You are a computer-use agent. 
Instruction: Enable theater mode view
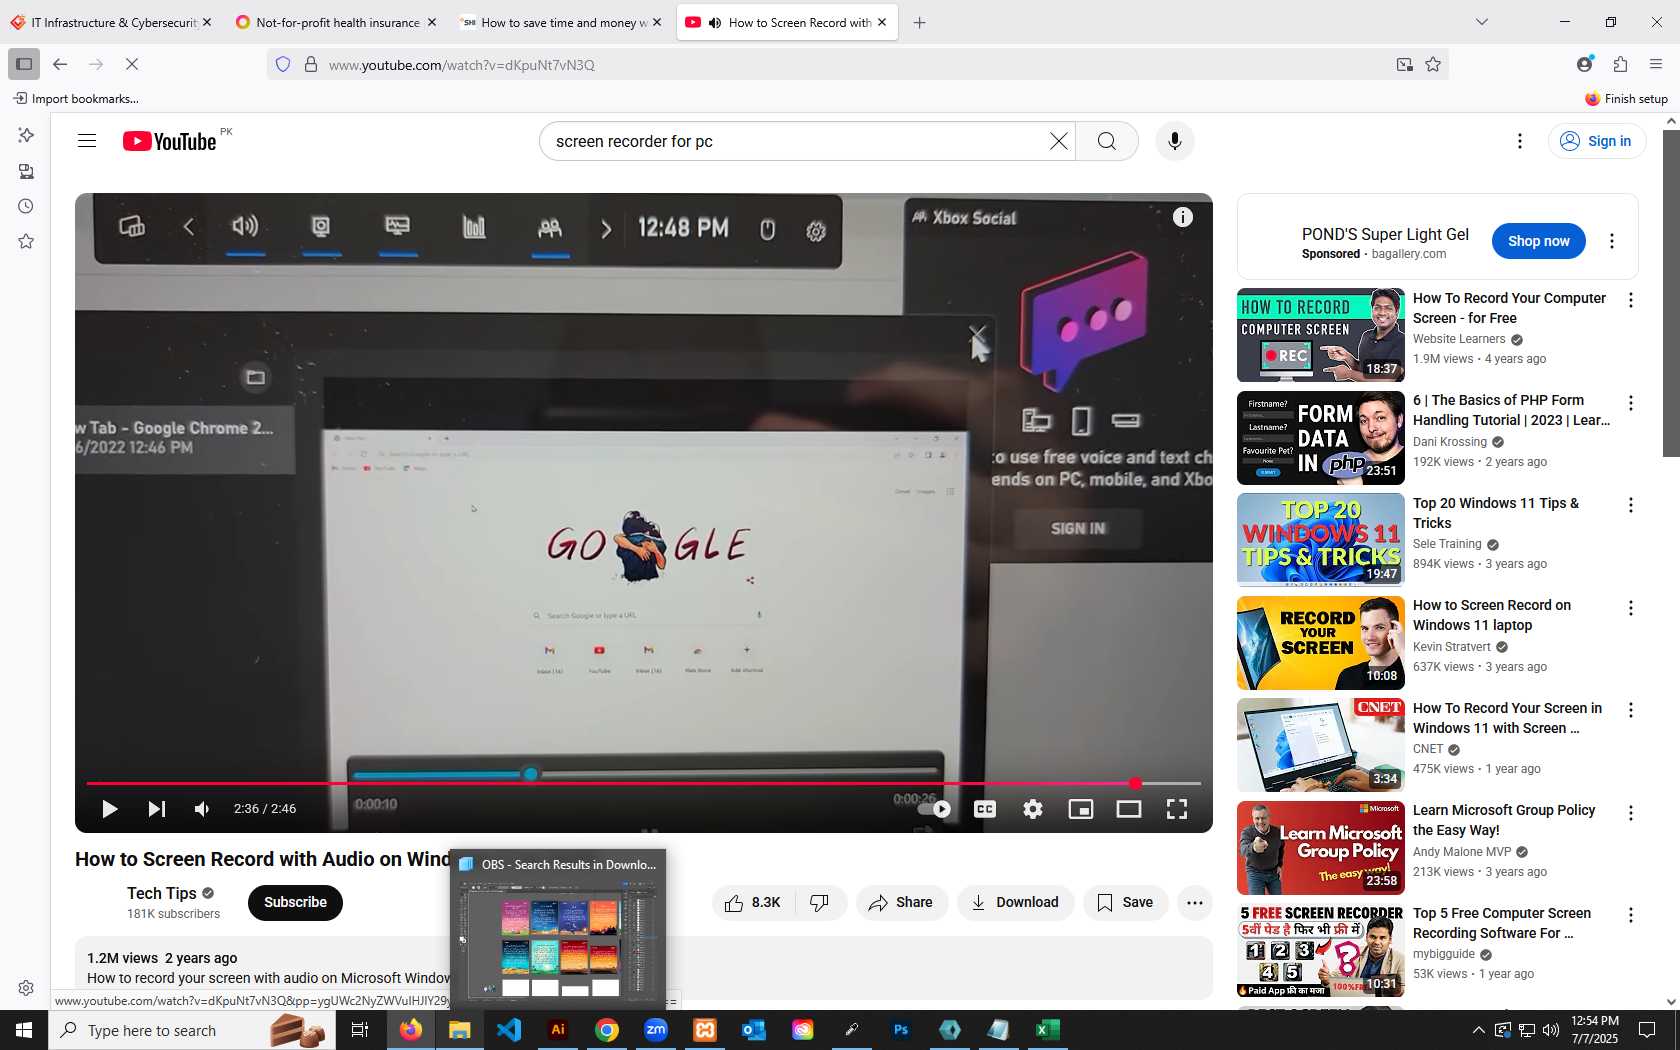pyautogui.click(x=1129, y=809)
